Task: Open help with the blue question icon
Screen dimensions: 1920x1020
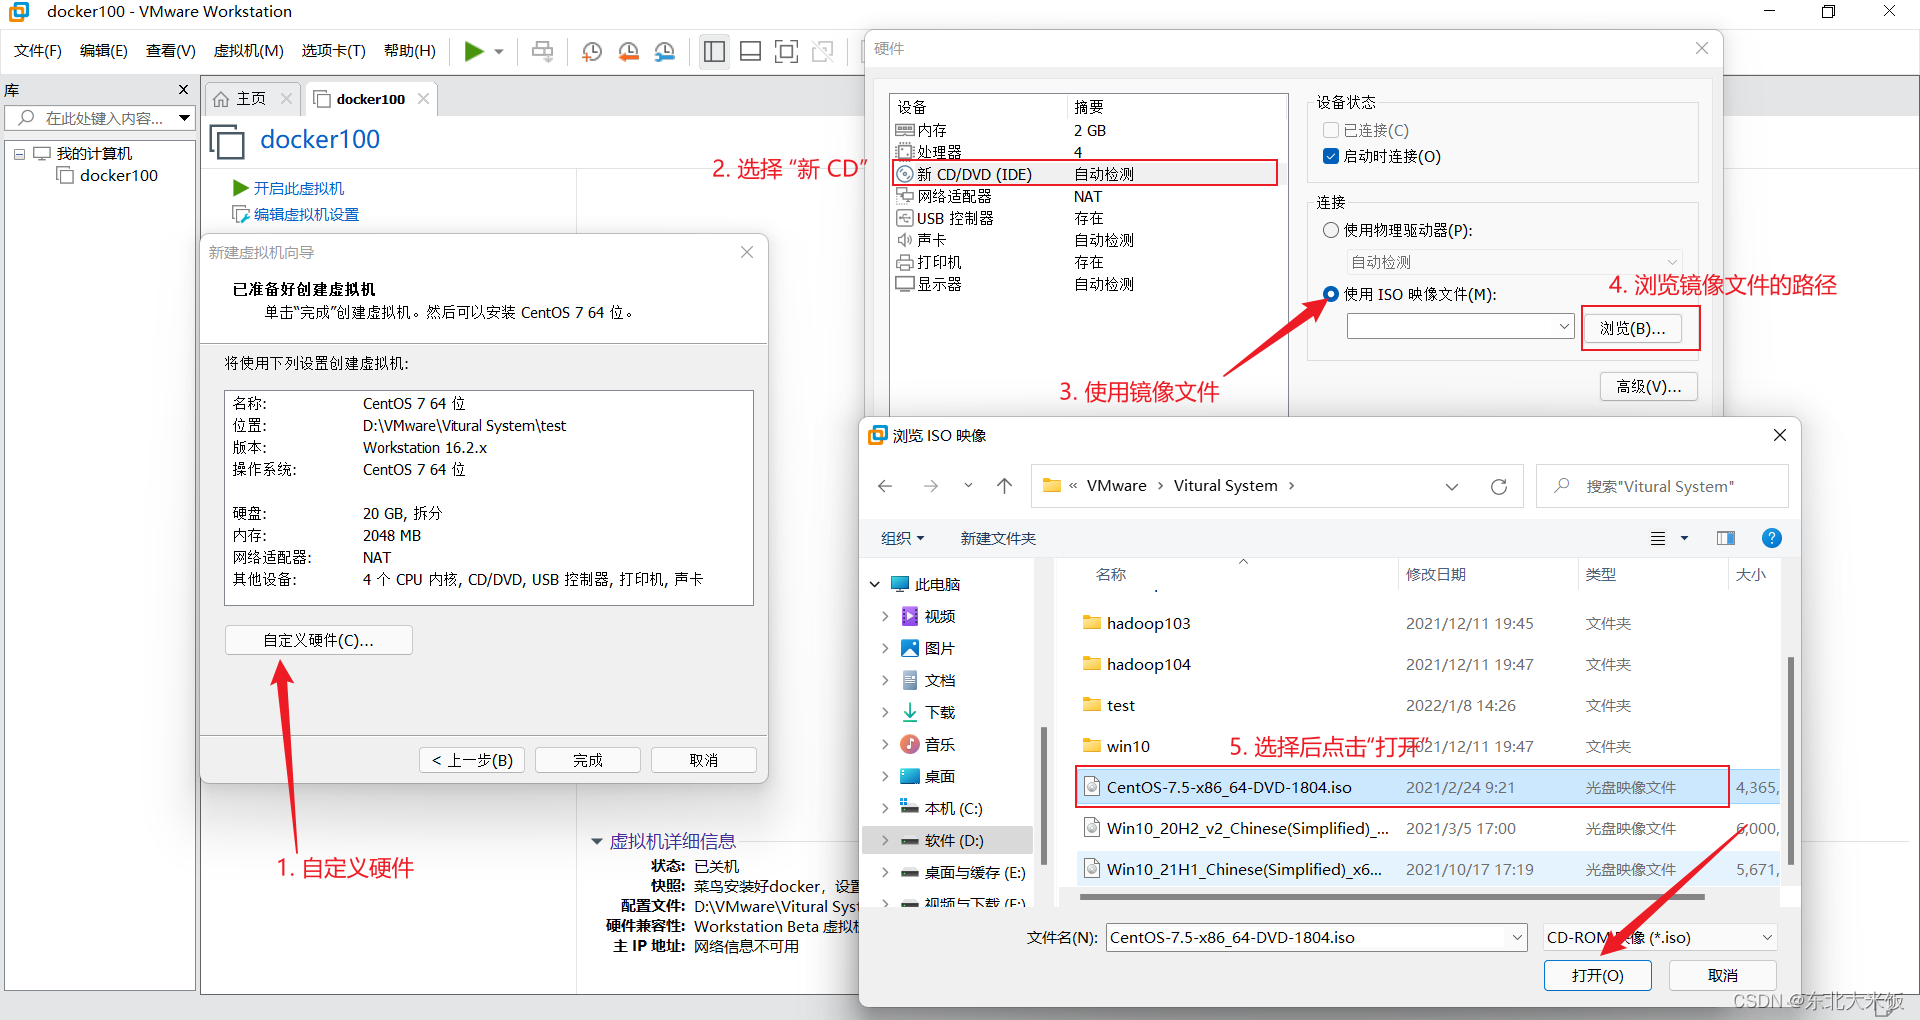Action: point(1772,538)
